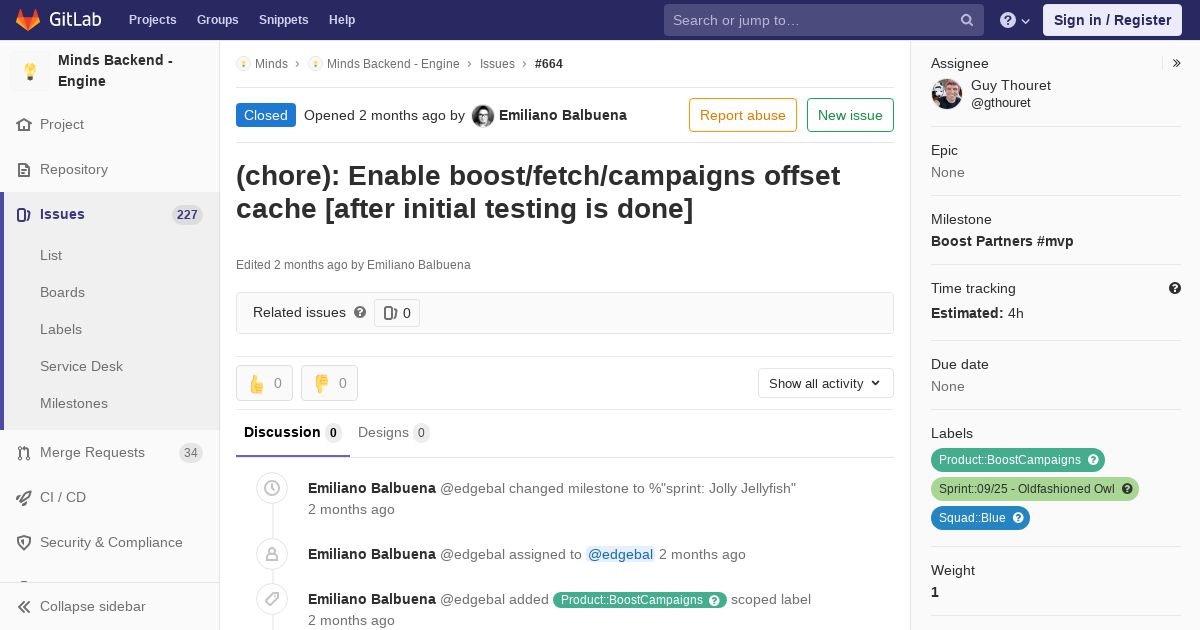Open assignee Guy Thouret's profile
The width and height of the screenshot is (1200, 630).
point(1011,85)
